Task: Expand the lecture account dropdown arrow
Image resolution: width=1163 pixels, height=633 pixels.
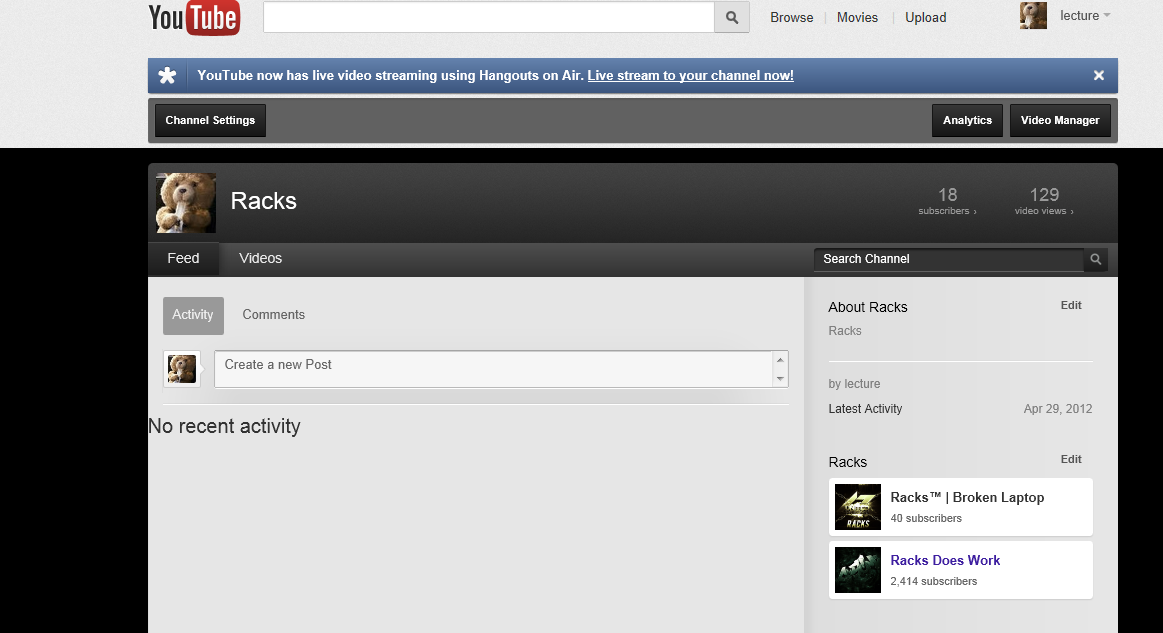Action: tap(1107, 16)
